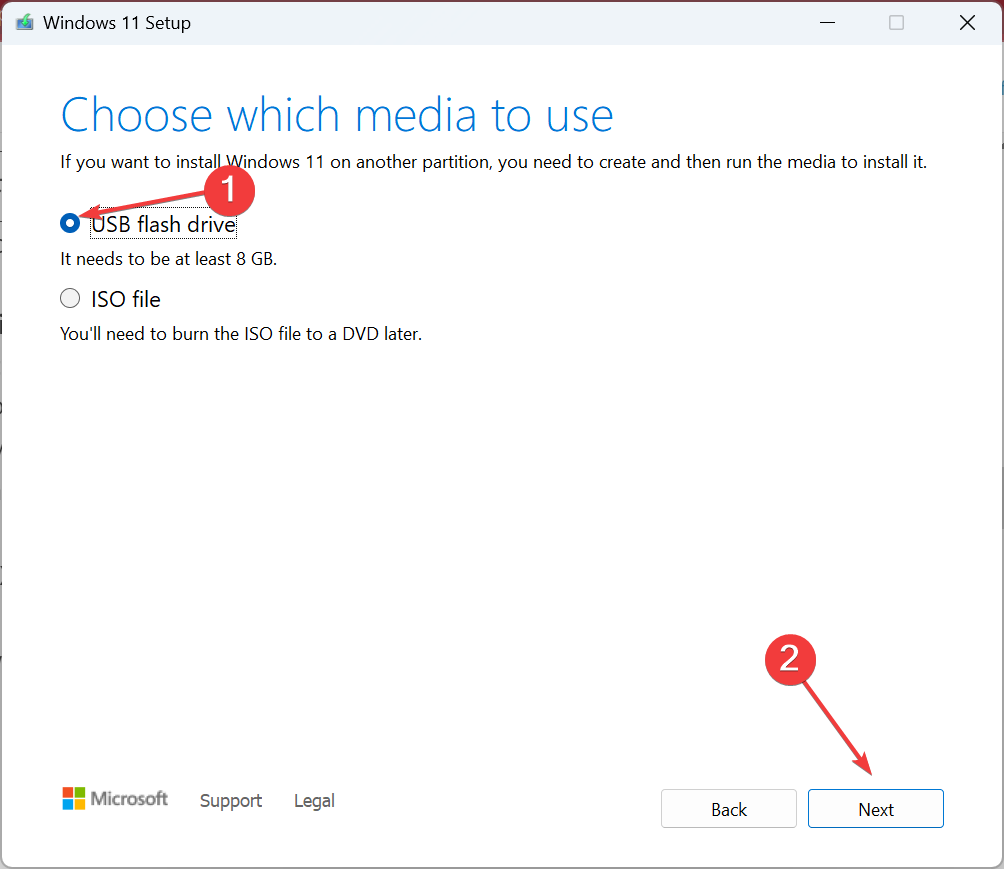Click the ISO file text label
This screenshot has width=1004, height=869.
pos(124,298)
